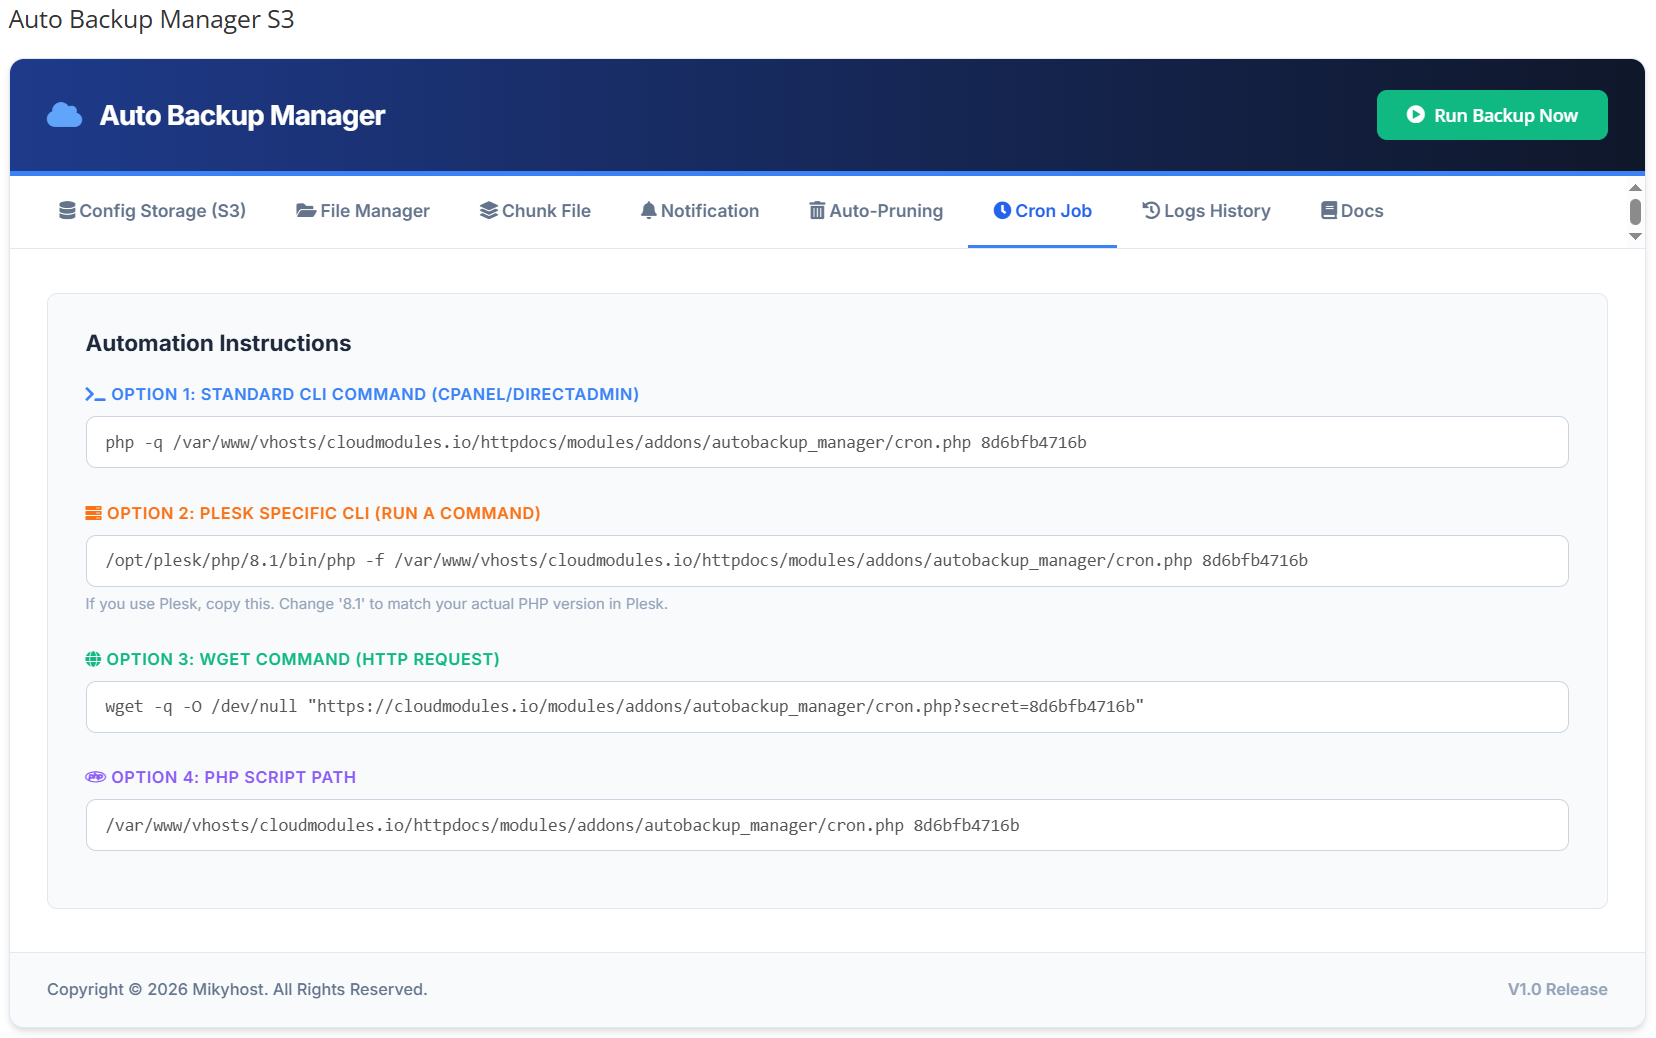Click the green globe icon beside Option 3
This screenshot has width=1656, height=1038.
(92, 659)
